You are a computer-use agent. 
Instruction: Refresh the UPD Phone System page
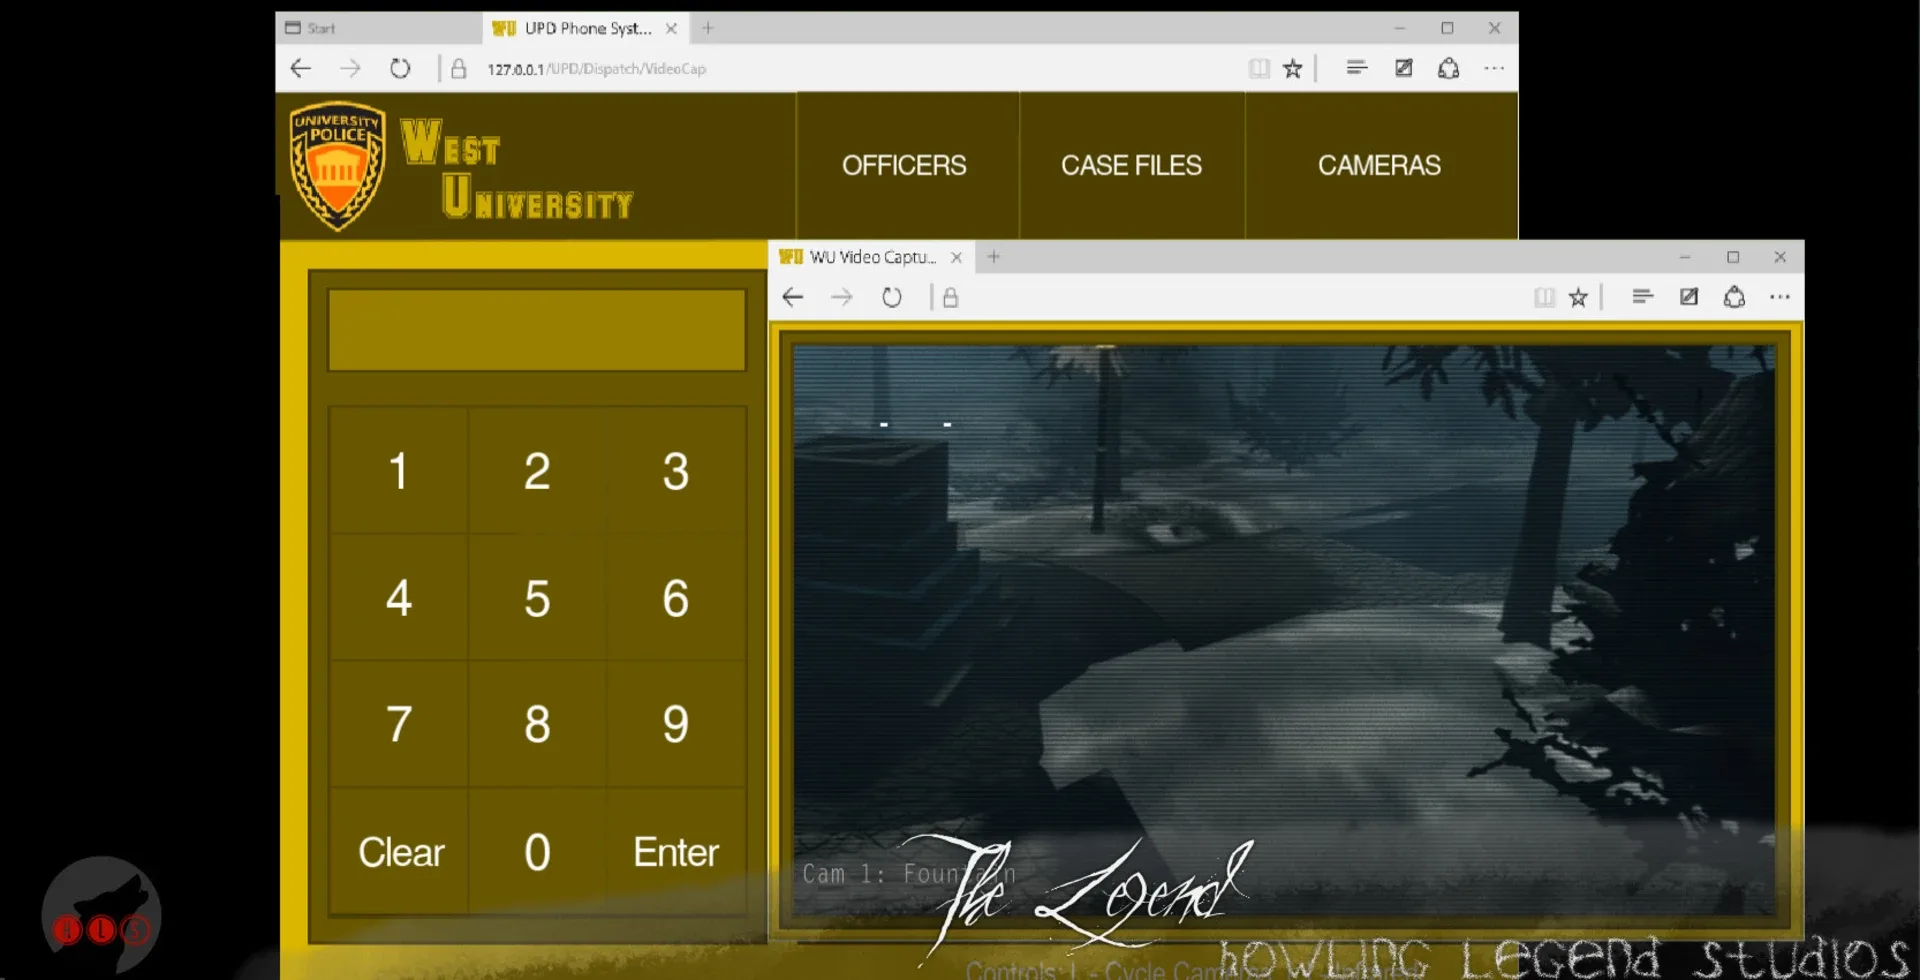[400, 68]
